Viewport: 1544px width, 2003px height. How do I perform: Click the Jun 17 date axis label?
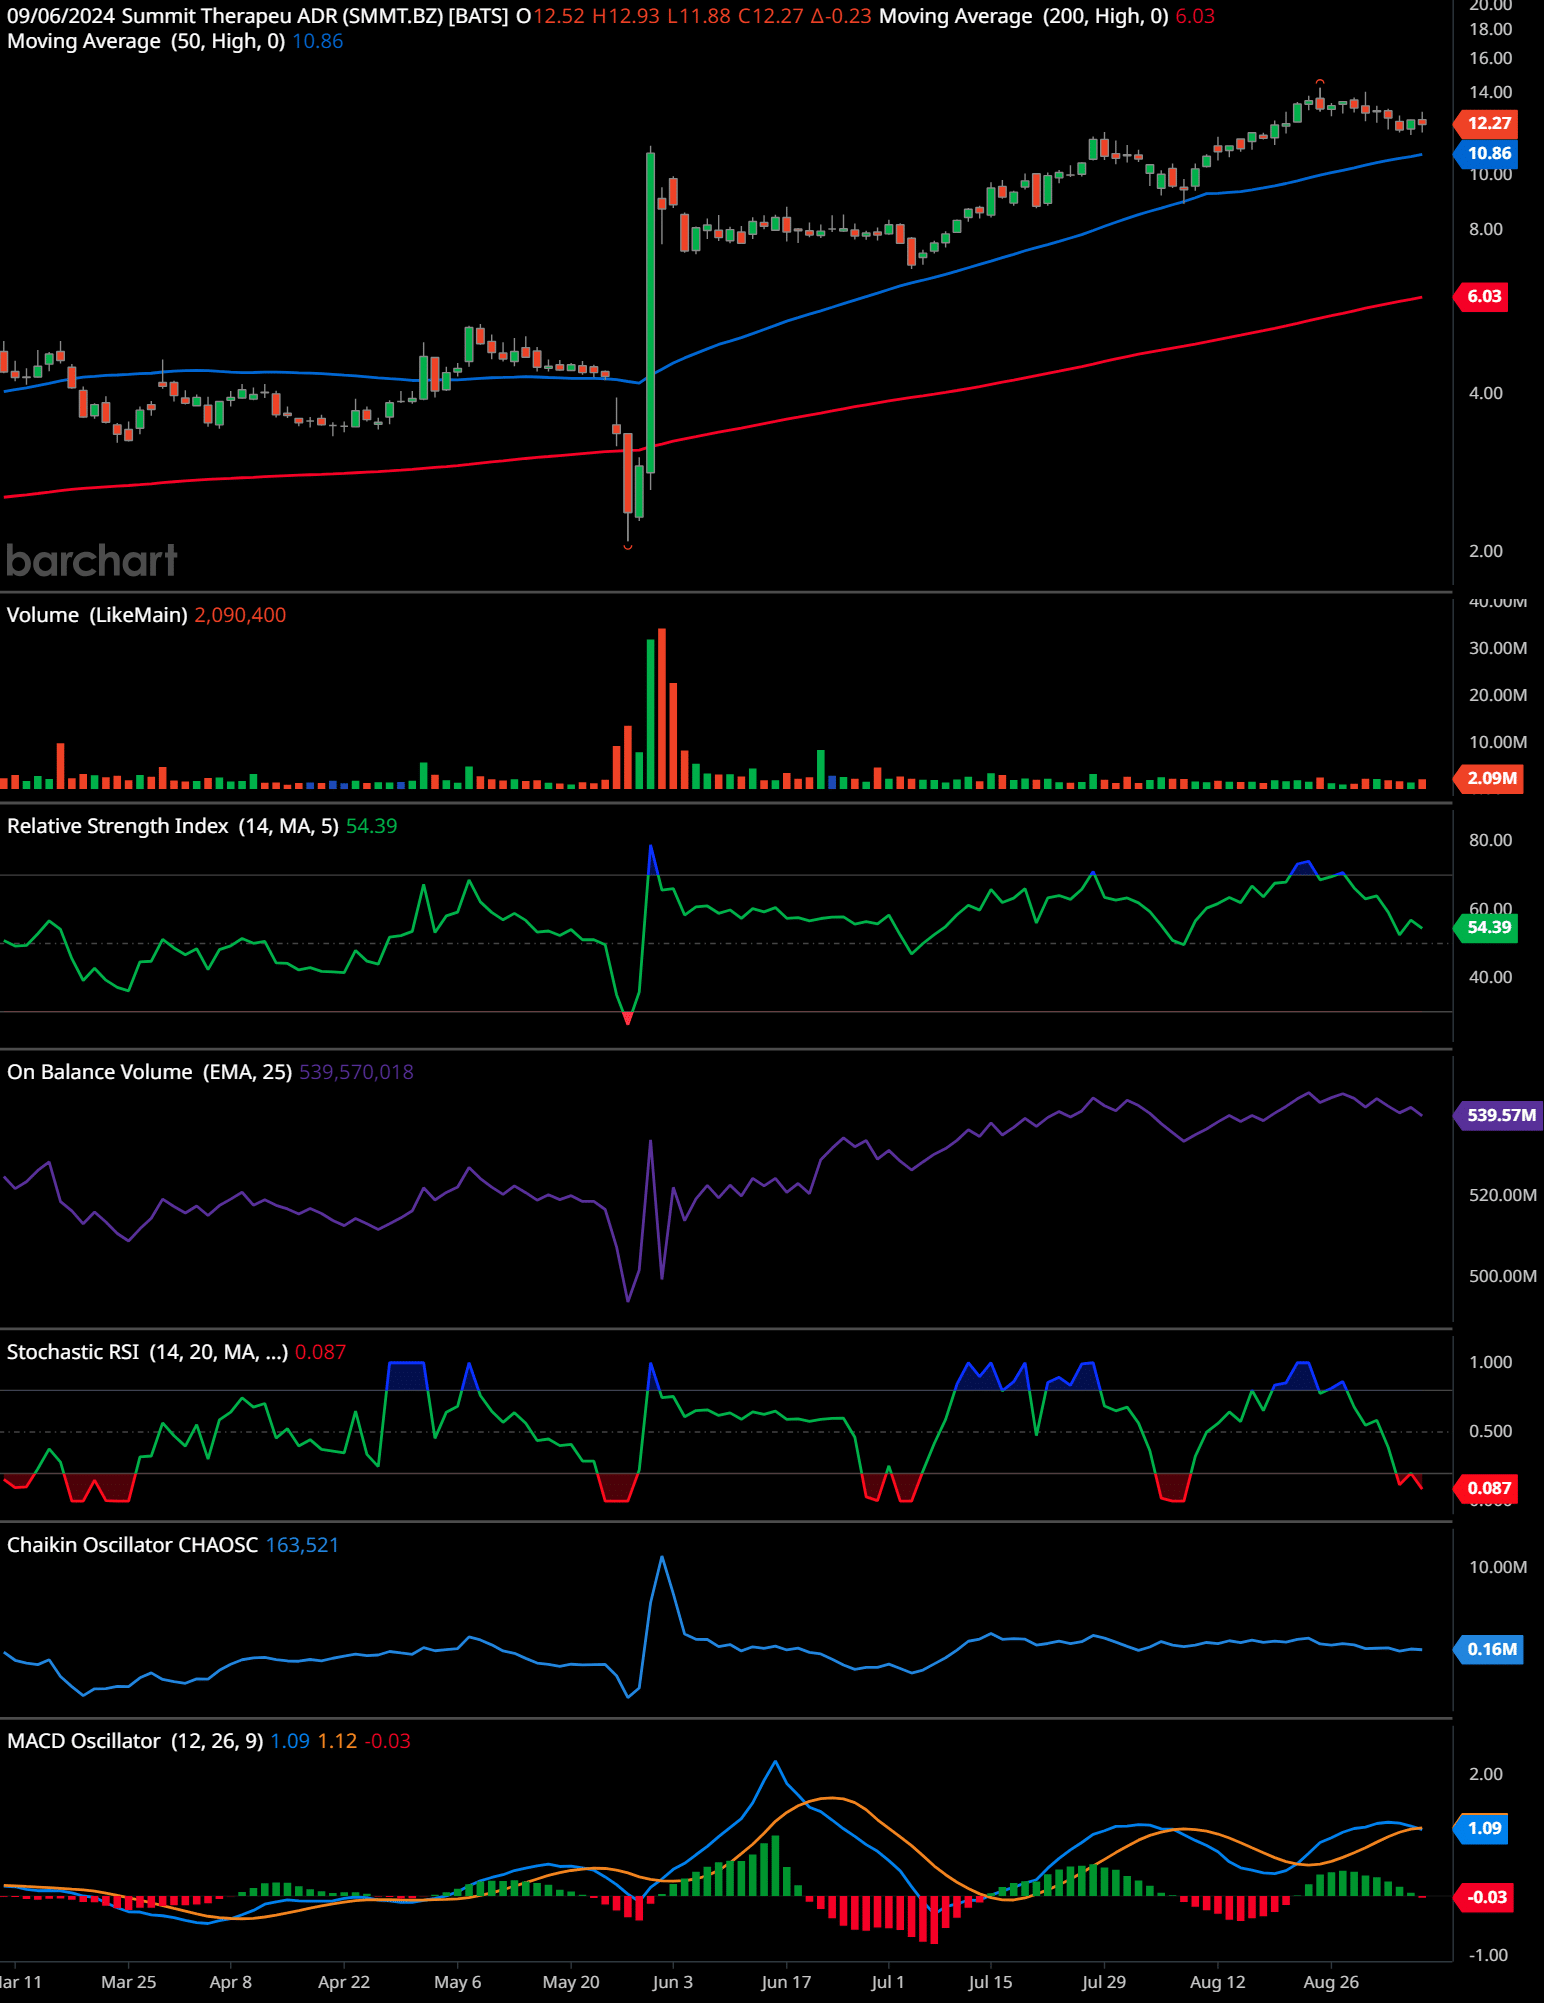tap(786, 1982)
